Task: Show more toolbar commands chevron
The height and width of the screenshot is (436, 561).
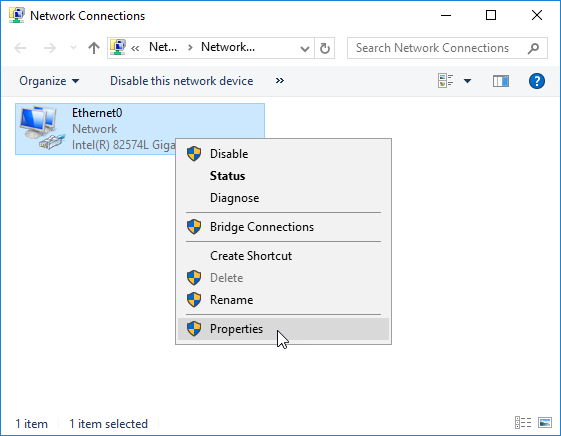Action: coord(280,81)
